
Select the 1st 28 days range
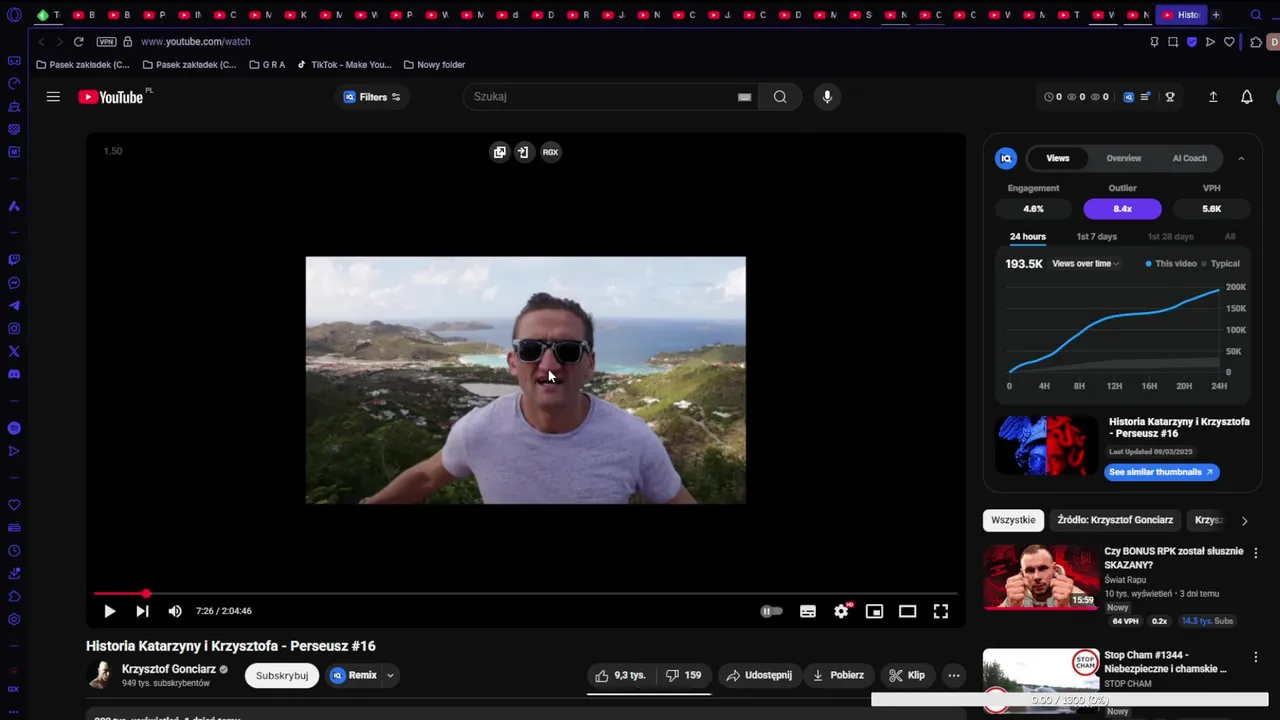tap(1171, 237)
